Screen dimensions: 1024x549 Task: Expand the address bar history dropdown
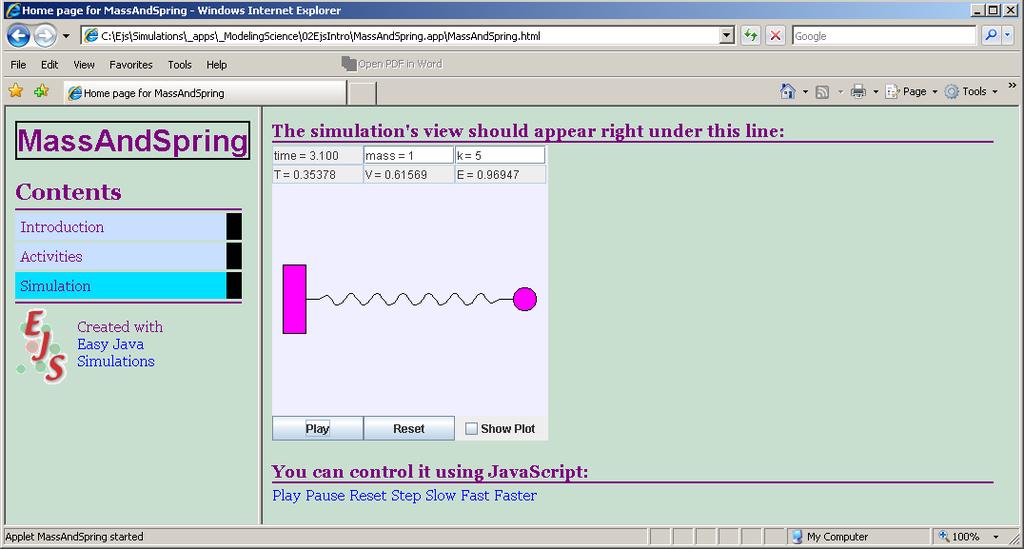(726, 36)
